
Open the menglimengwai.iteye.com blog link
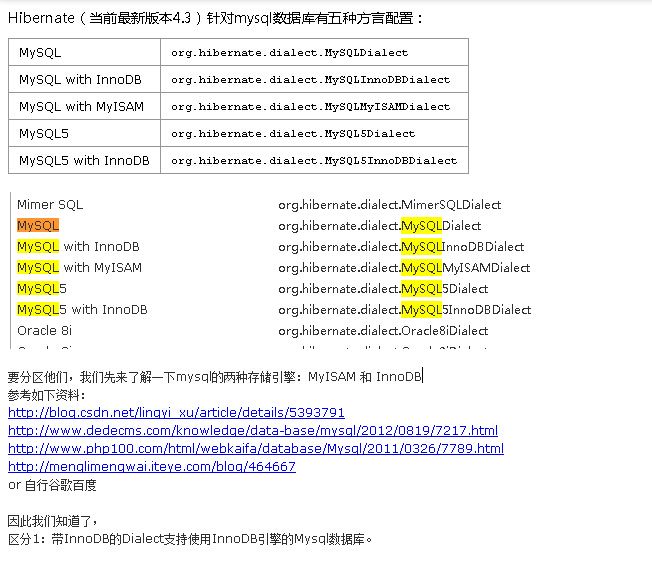tap(152, 467)
